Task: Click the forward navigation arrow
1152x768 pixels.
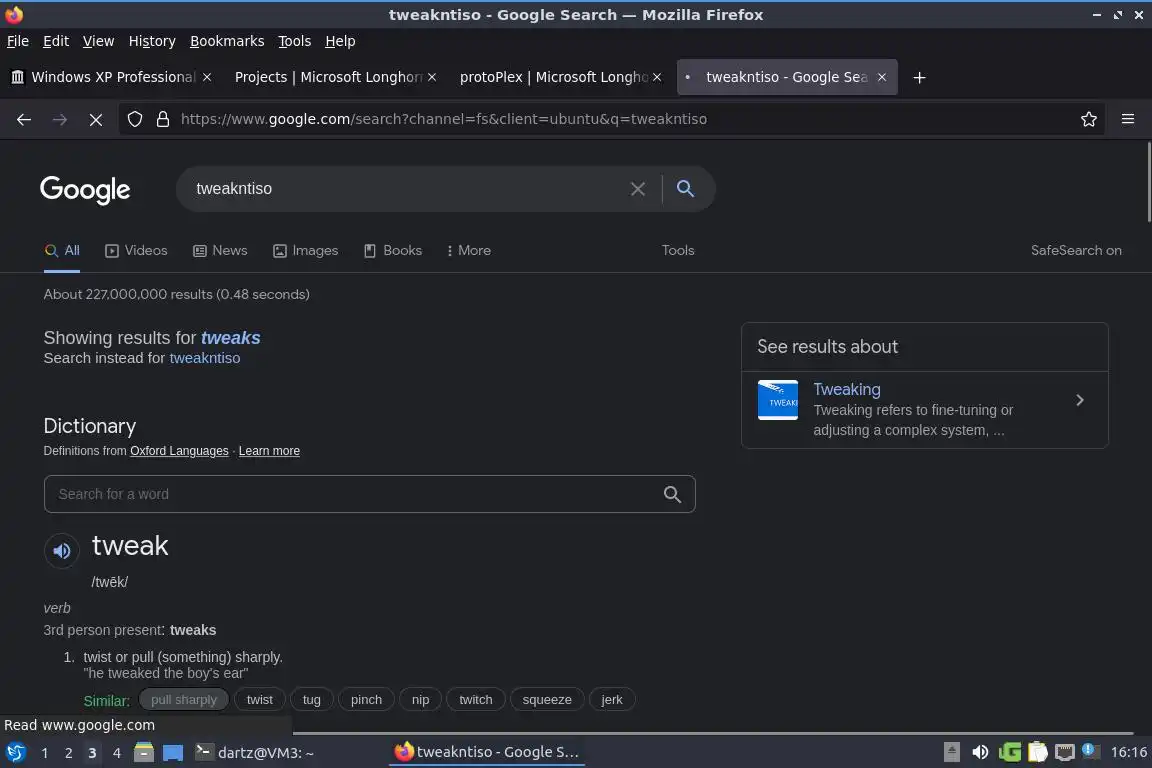Action: [x=60, y=119]
